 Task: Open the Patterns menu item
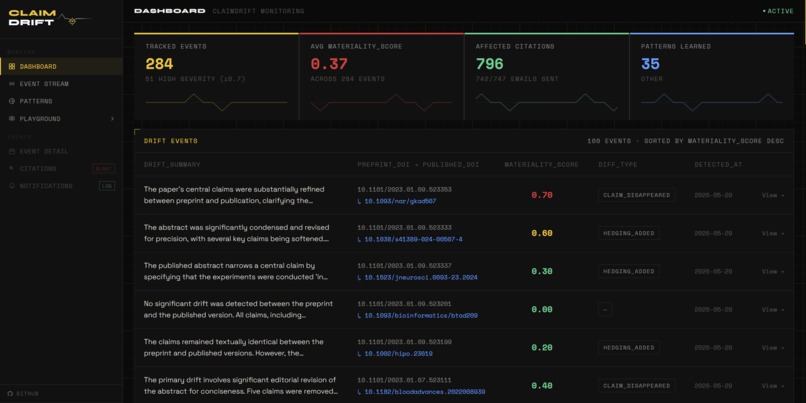point(62,101)
